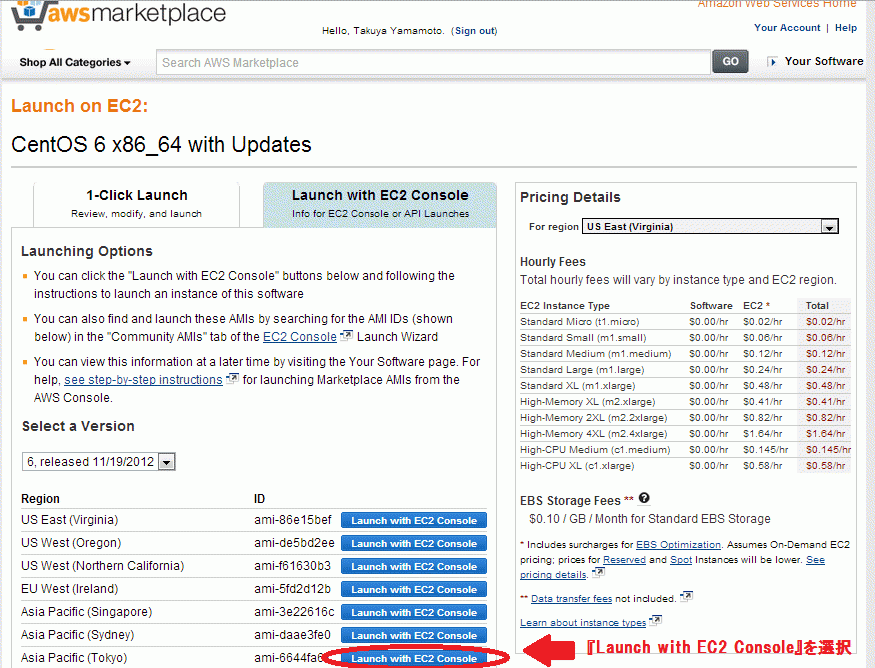
Task: Click the CentOS 6 x86_64 with Updates title
Action: pyautogui.click(x=161, y=145)
